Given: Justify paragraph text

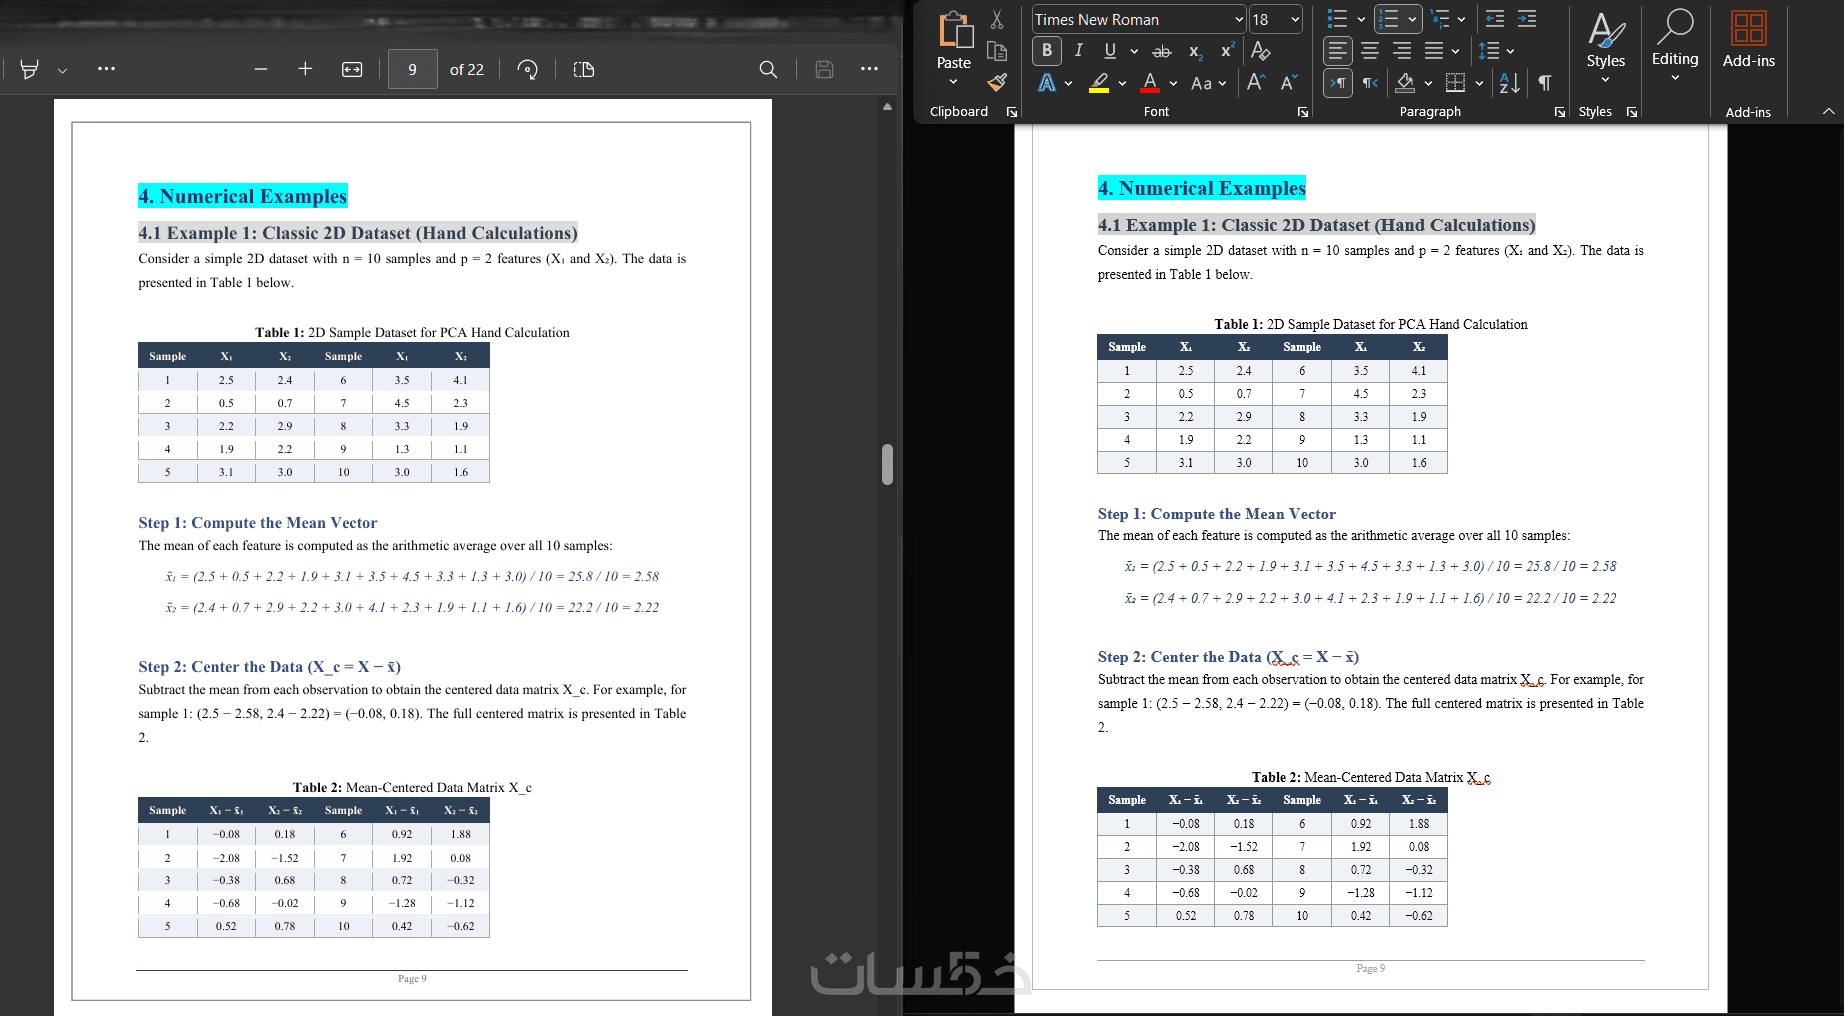Looking at the screenshot, I should [x=1434, y=51].
